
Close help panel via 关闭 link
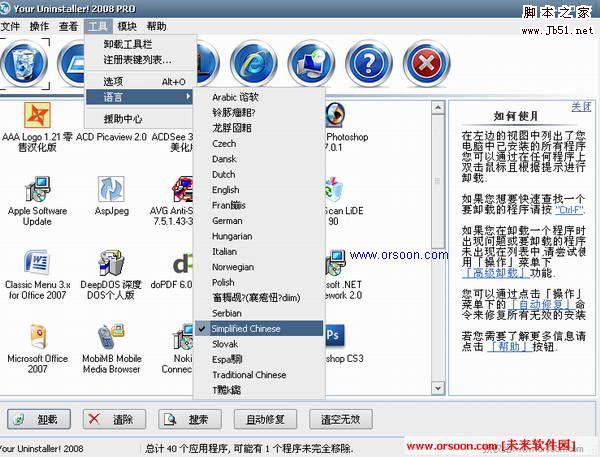tap(581, 106)
